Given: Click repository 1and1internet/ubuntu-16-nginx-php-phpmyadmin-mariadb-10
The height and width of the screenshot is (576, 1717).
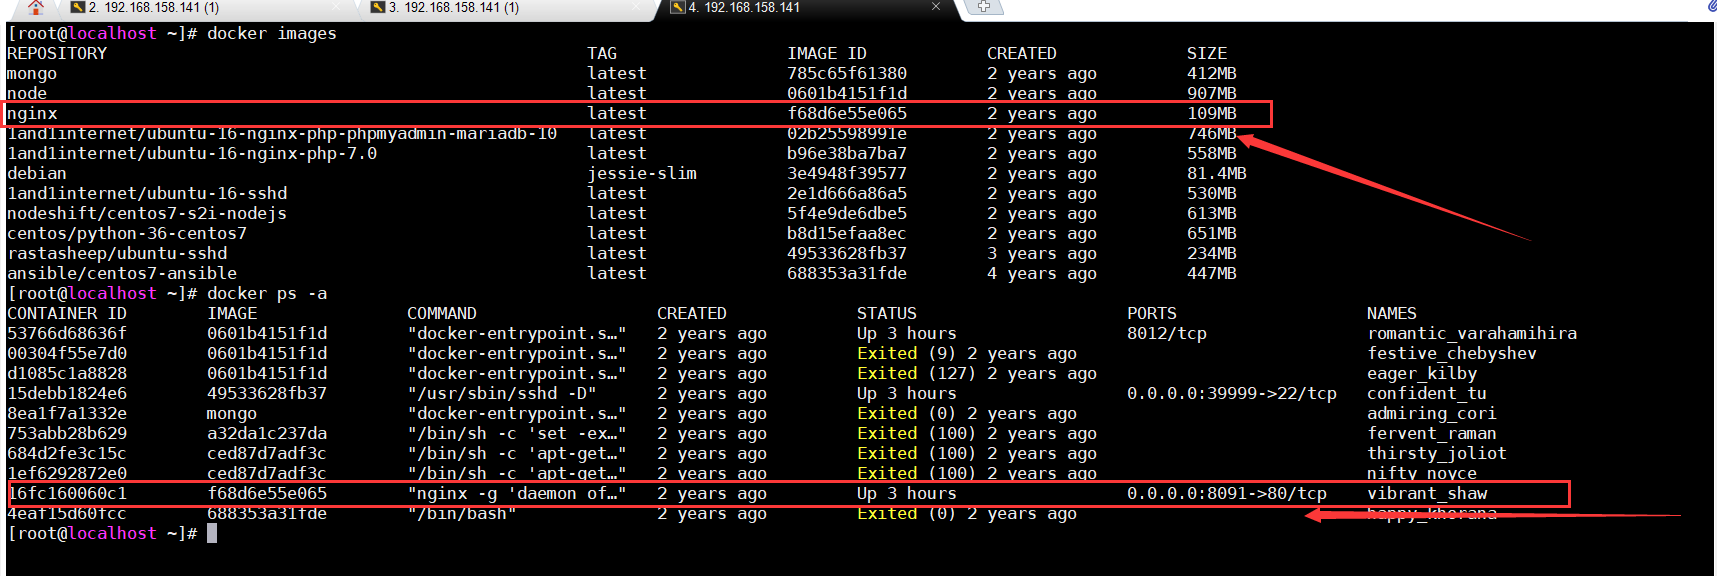Looking at the screenshot, I should [x=282, y=134].
